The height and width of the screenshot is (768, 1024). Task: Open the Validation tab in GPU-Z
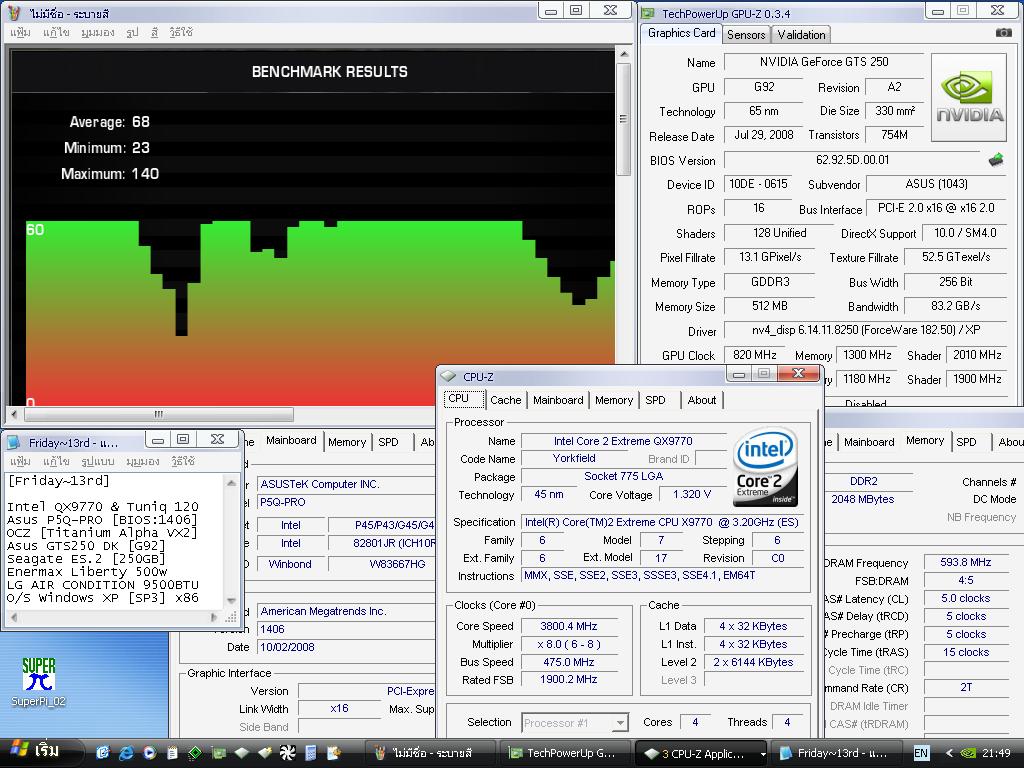(801, 35)
